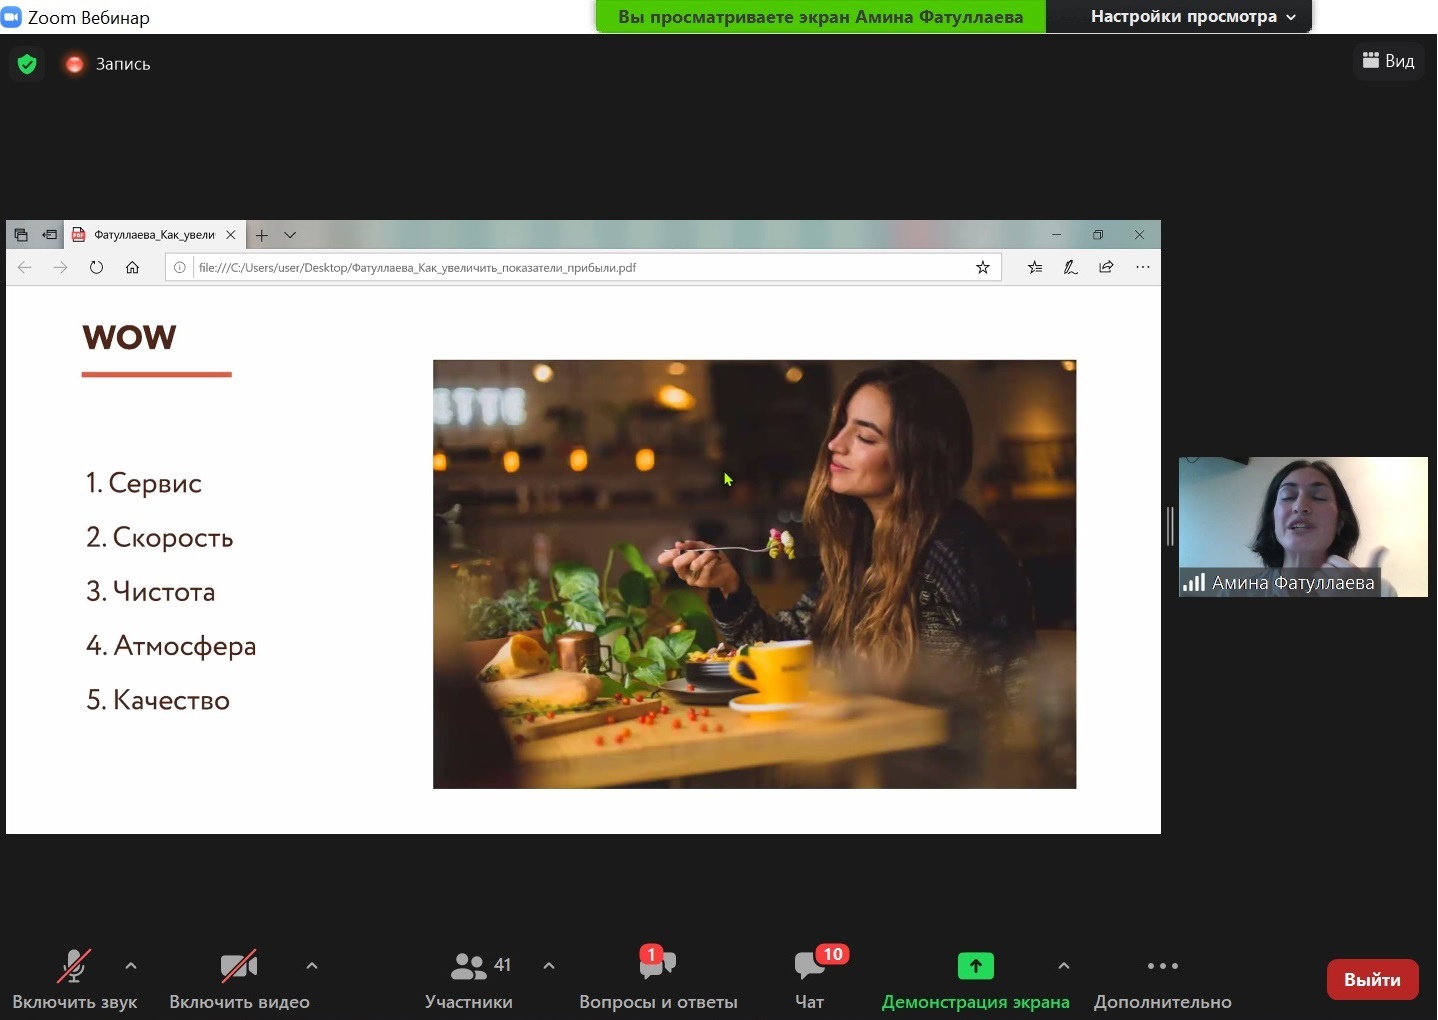The width and height of the screenshot is (1438, 1020).
Task: Expand audio options arrow beside microphone
Action: [131, 966]
